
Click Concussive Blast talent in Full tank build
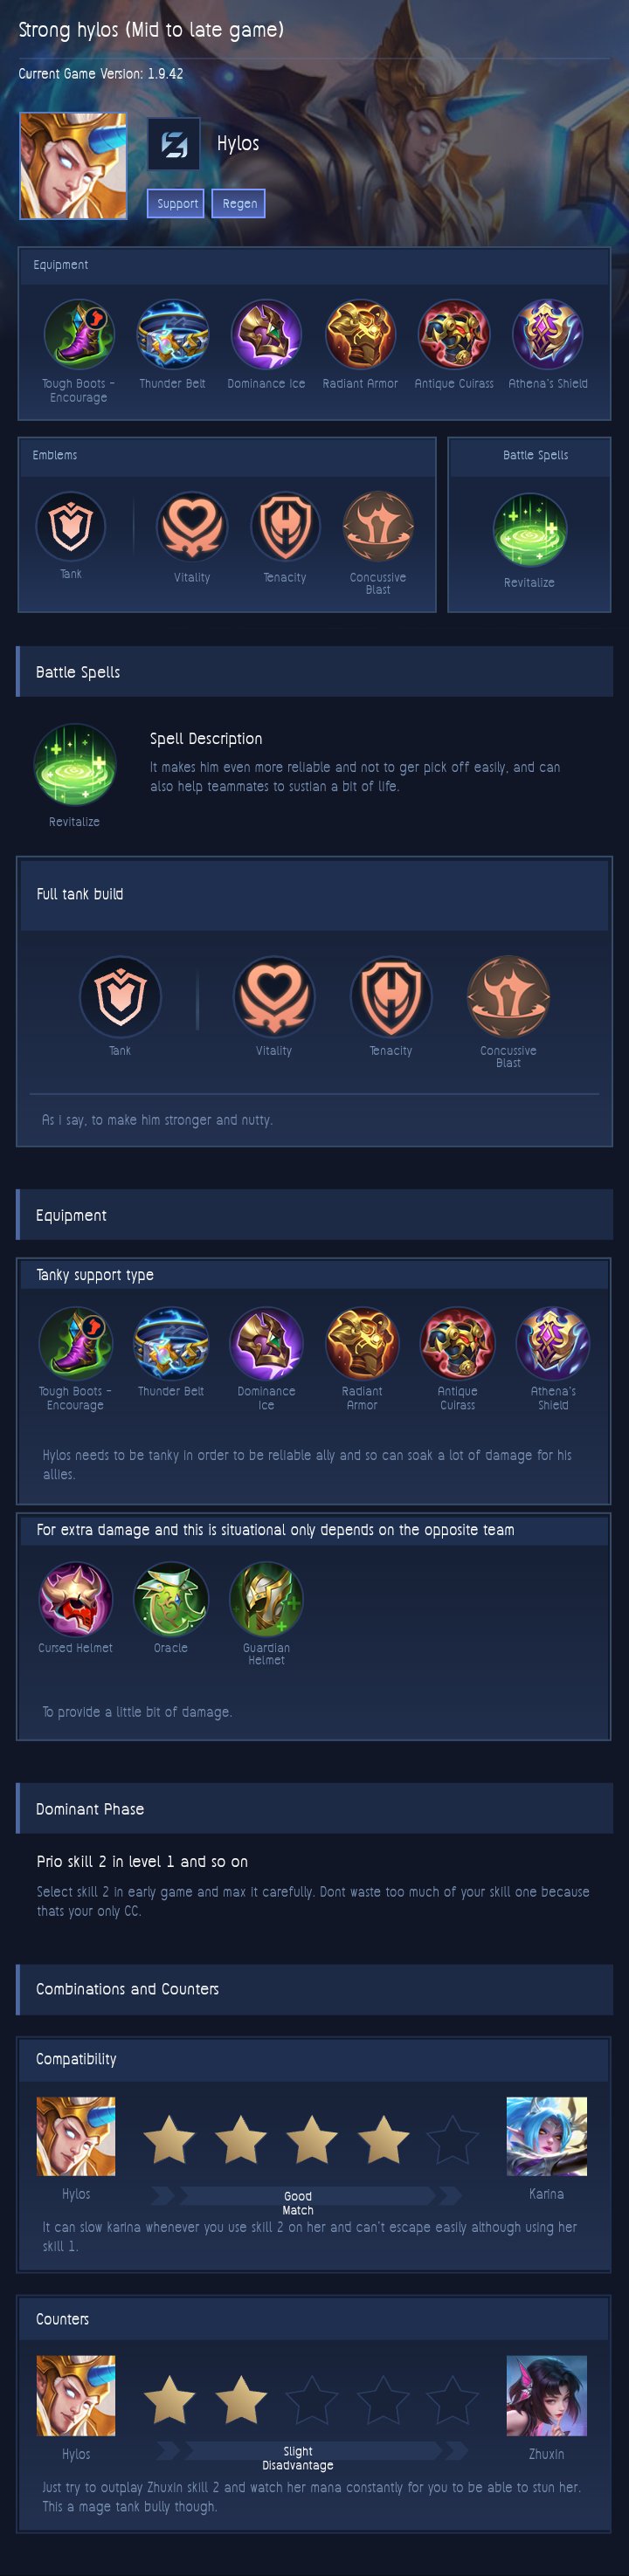tap(508, 996)
